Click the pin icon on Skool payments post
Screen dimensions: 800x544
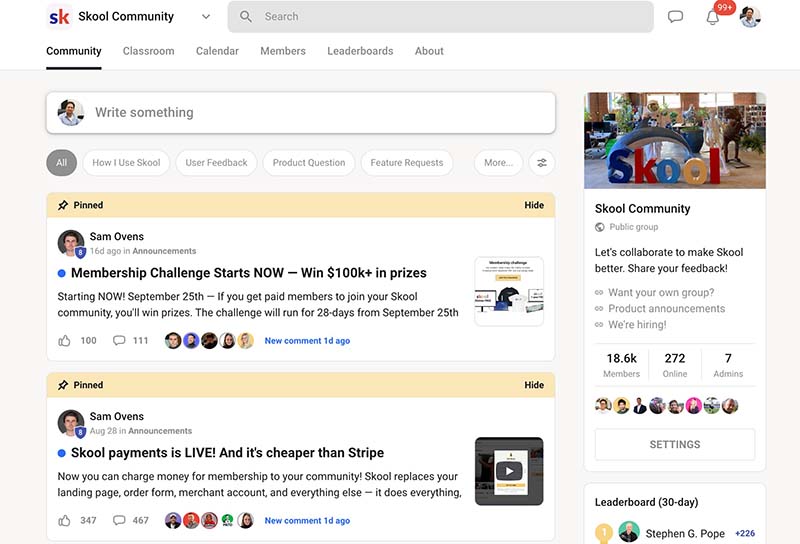pyautogui.click(x=63, y=385)
